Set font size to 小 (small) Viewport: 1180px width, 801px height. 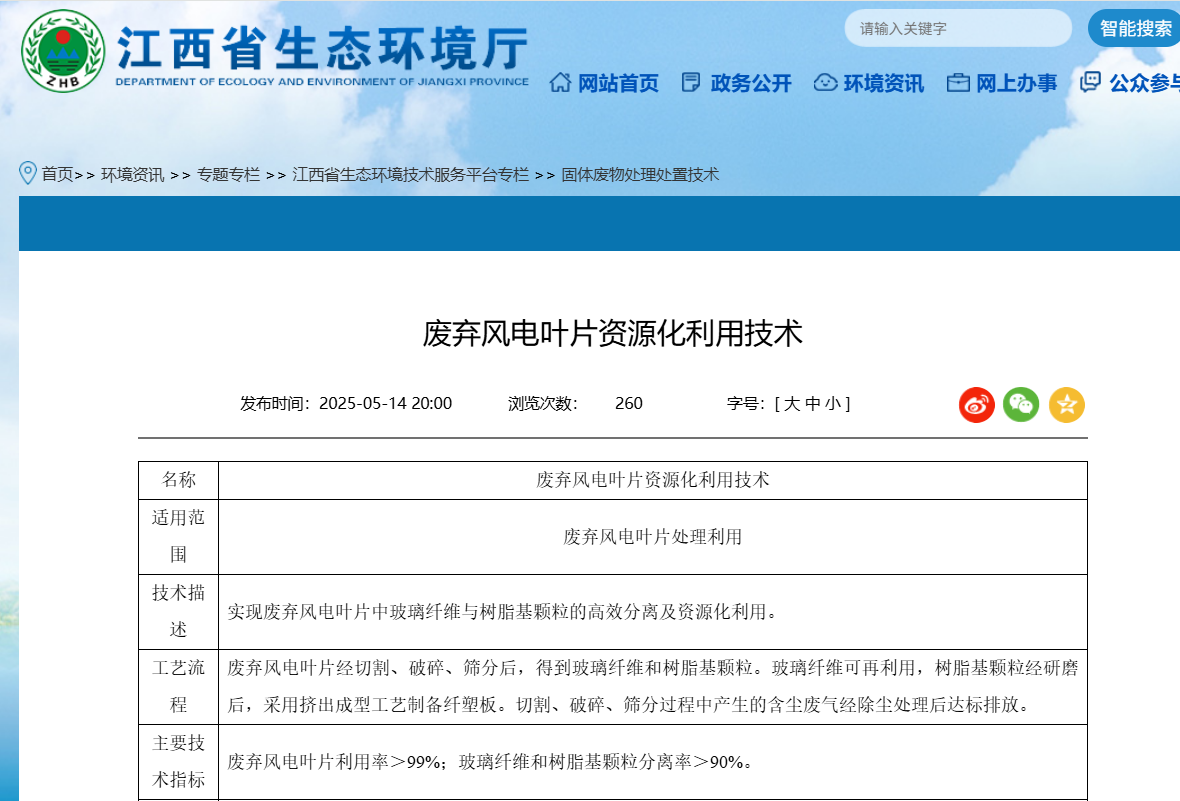(x=833, y=404)
